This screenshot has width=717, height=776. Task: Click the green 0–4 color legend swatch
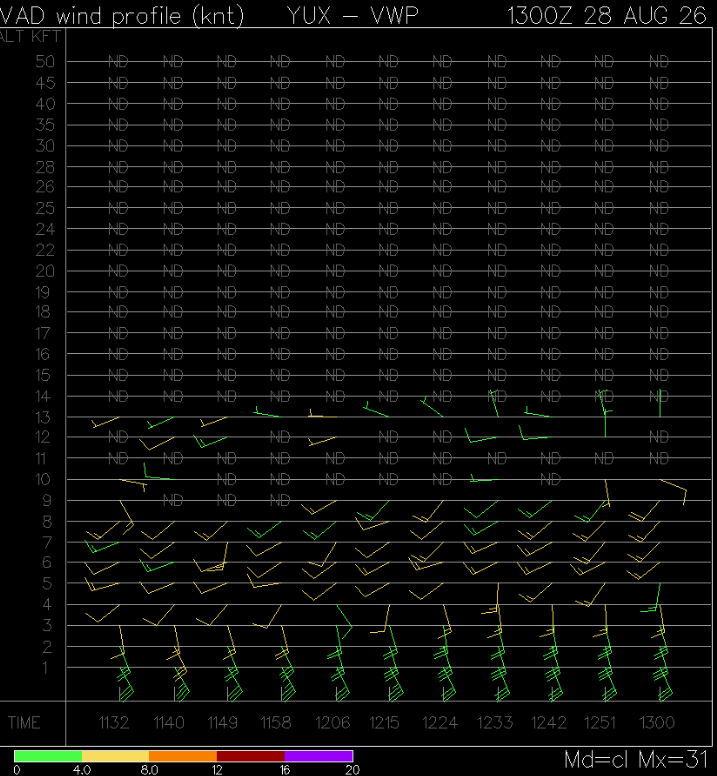48,756
